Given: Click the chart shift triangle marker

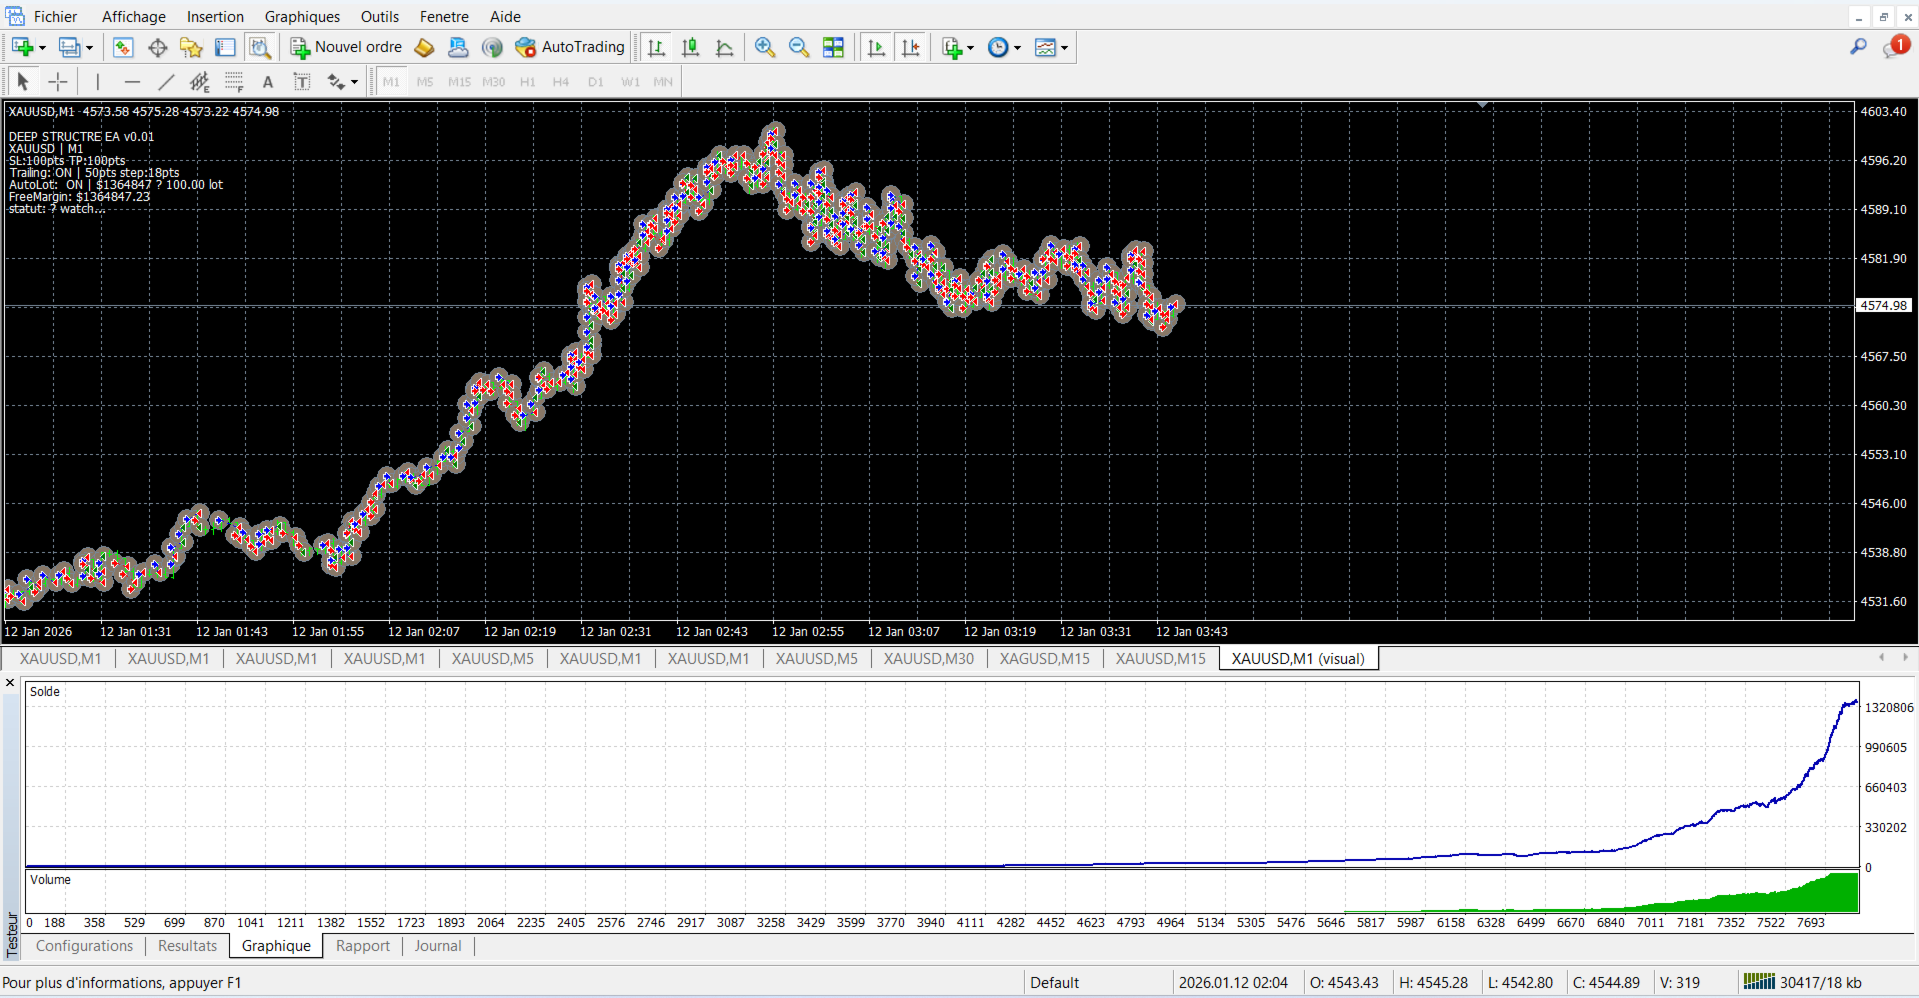Looking at the screenshot, I should point(1483,105).
